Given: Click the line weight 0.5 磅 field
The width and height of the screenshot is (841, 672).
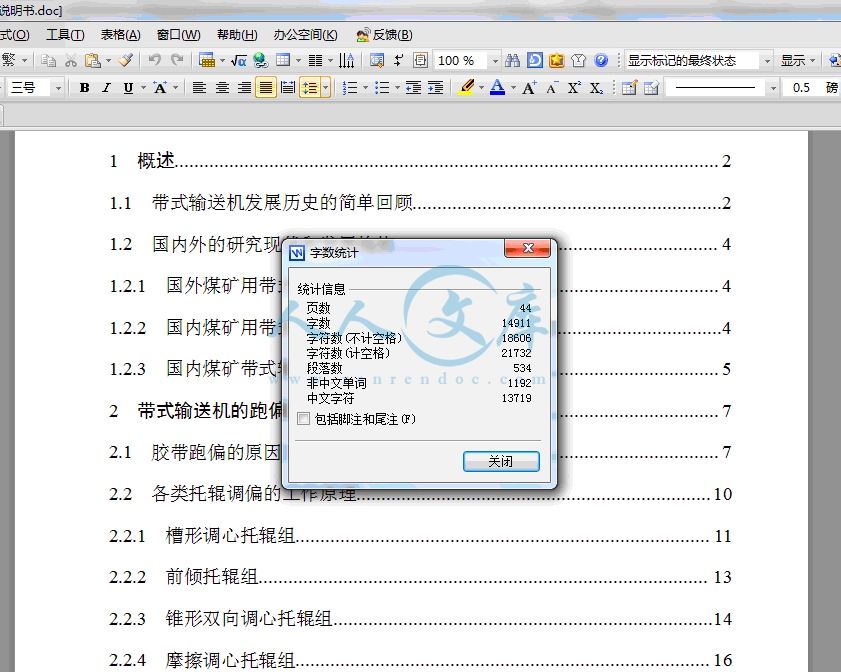Looking at the screenshot, I should (x=813, y=87).
